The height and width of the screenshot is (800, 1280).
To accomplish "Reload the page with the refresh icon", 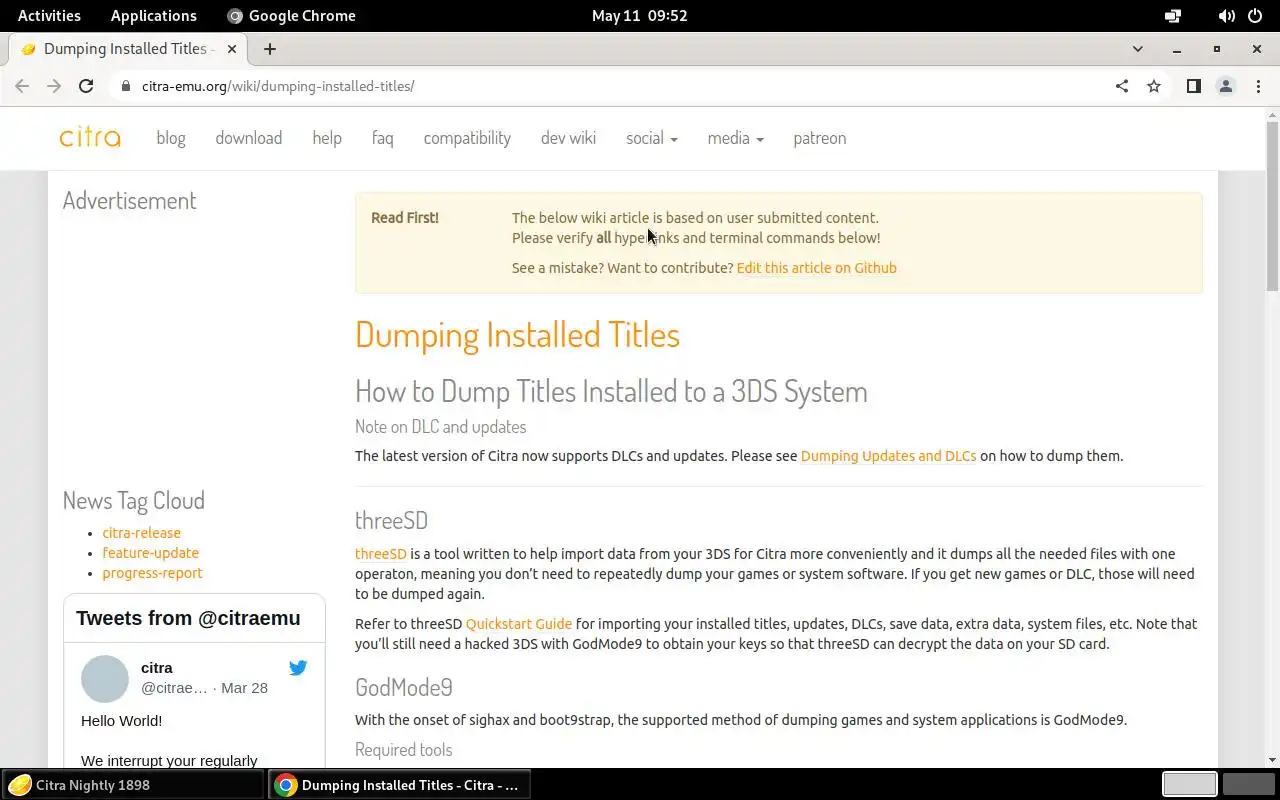I will pyautogui.click(x=86, y=86).
